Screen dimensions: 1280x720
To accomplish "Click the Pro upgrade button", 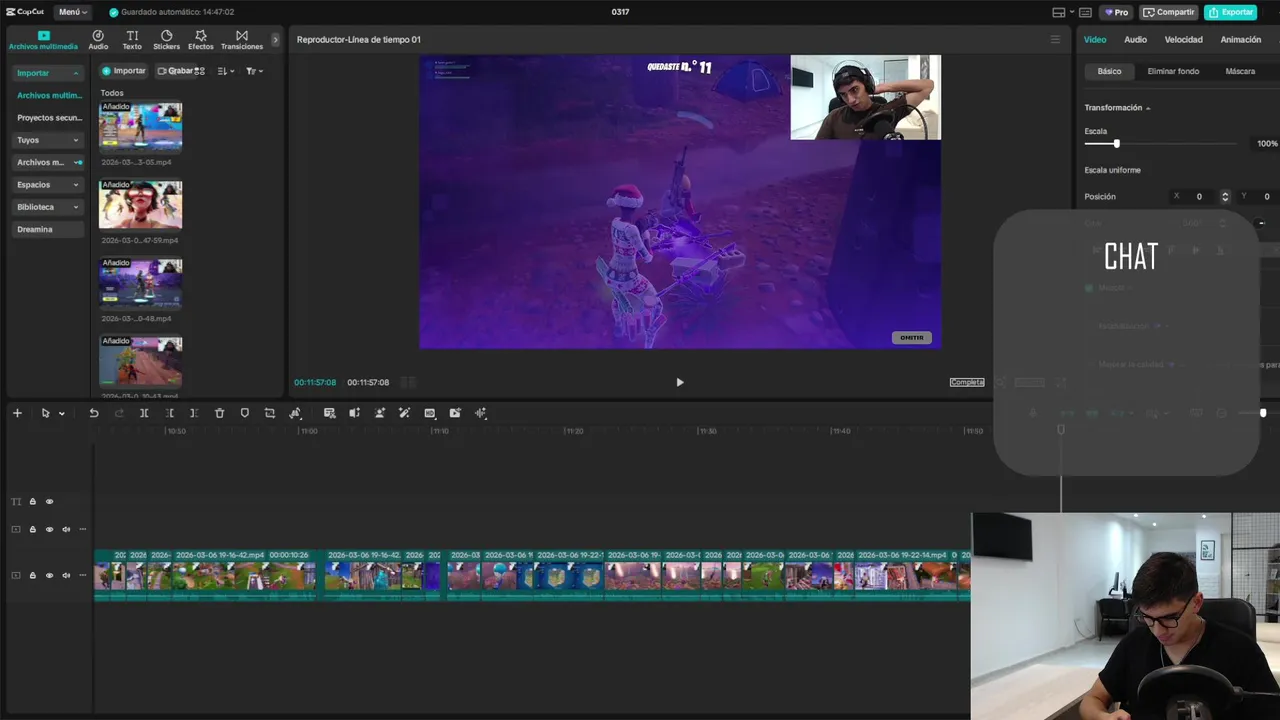I will tap(1116, 12).
